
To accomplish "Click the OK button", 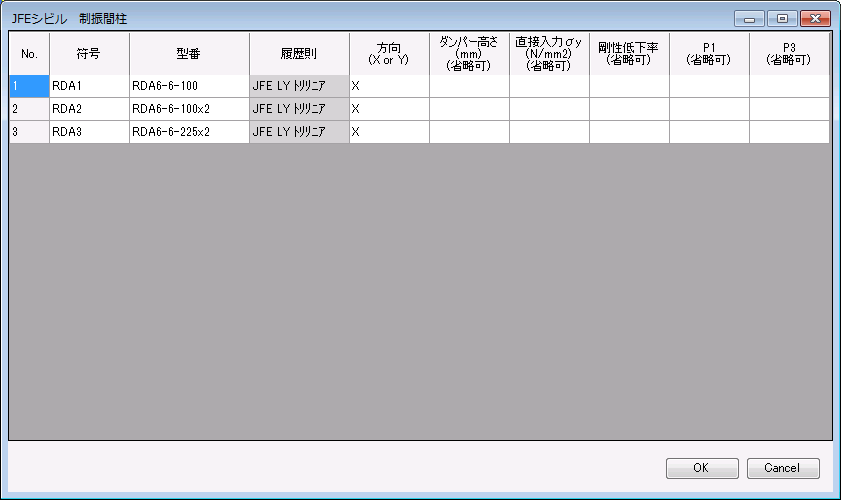I will pyautogui.click(x=702, y=468).
